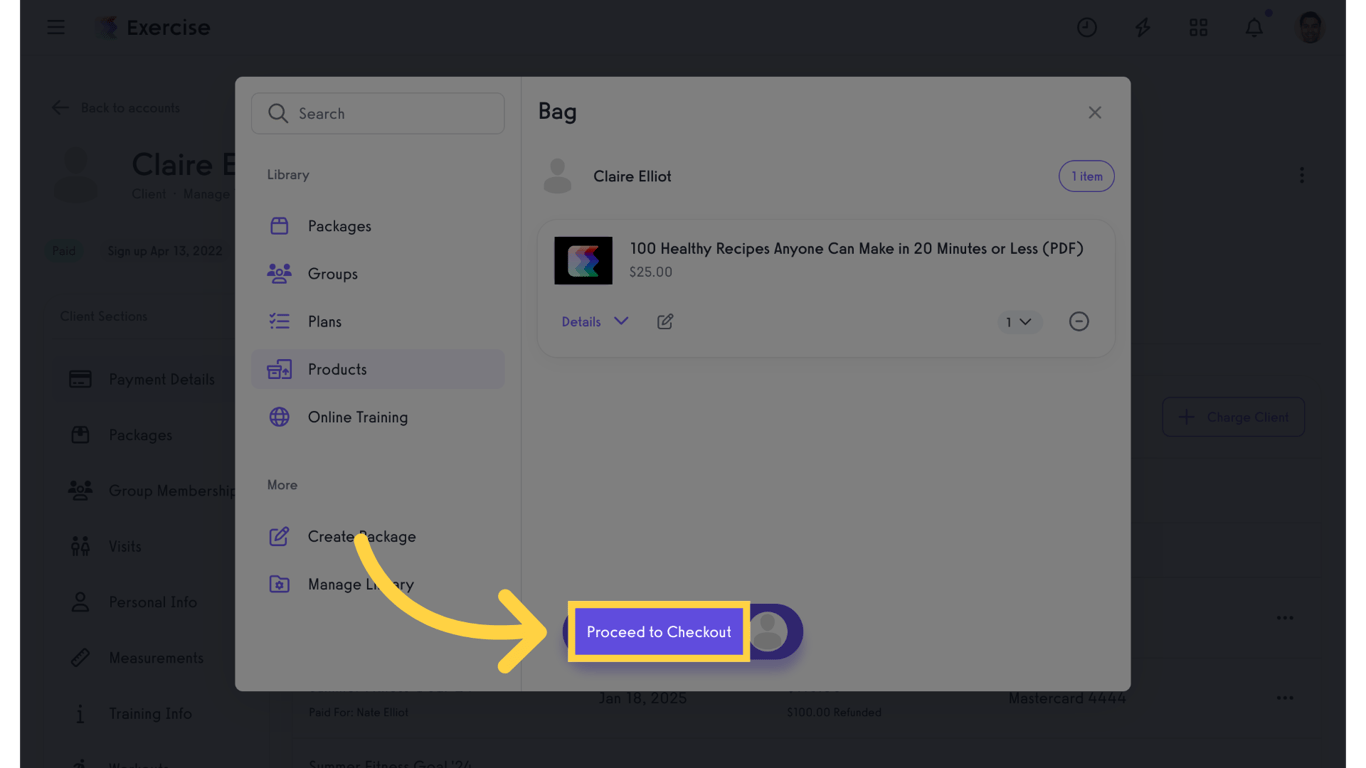The height and width of the screenshot is (768, 1366).
Task: Remove the recipes PDF with the minus icon
Action: pyautogui.click(x=1078, y=321)
